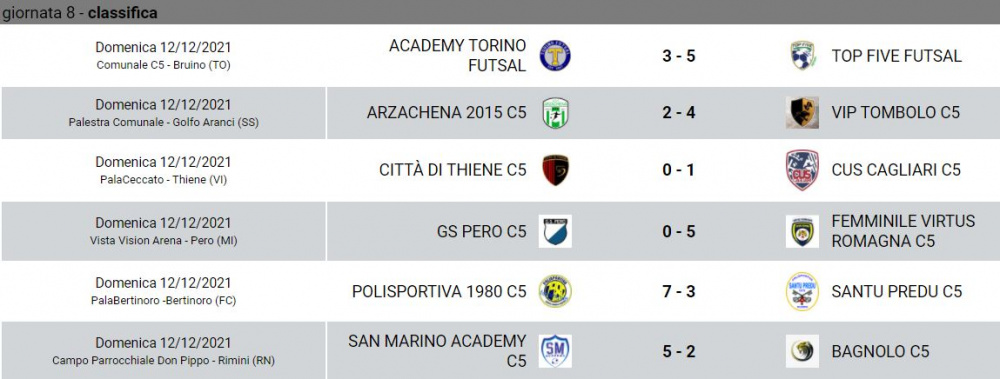Select the Bagnolo C5 logo

[x=802, y=352]
